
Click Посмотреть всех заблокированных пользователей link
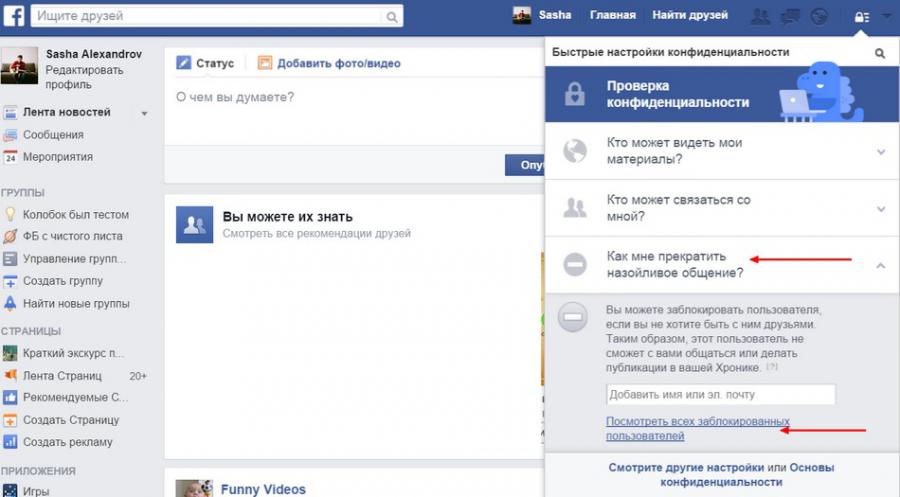pyautogui.click(x=697, y=429)
